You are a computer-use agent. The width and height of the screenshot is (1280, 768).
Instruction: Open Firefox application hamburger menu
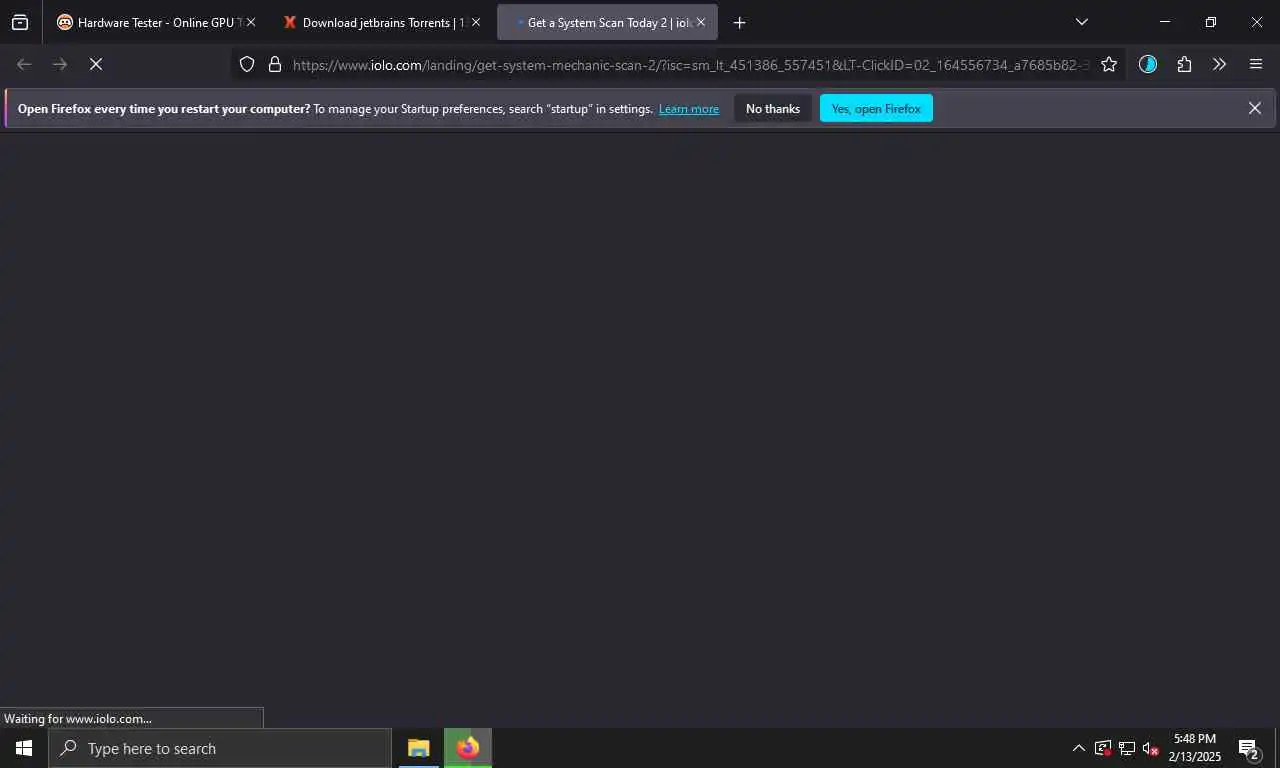pyautogui.click(x=1256, y=64)
